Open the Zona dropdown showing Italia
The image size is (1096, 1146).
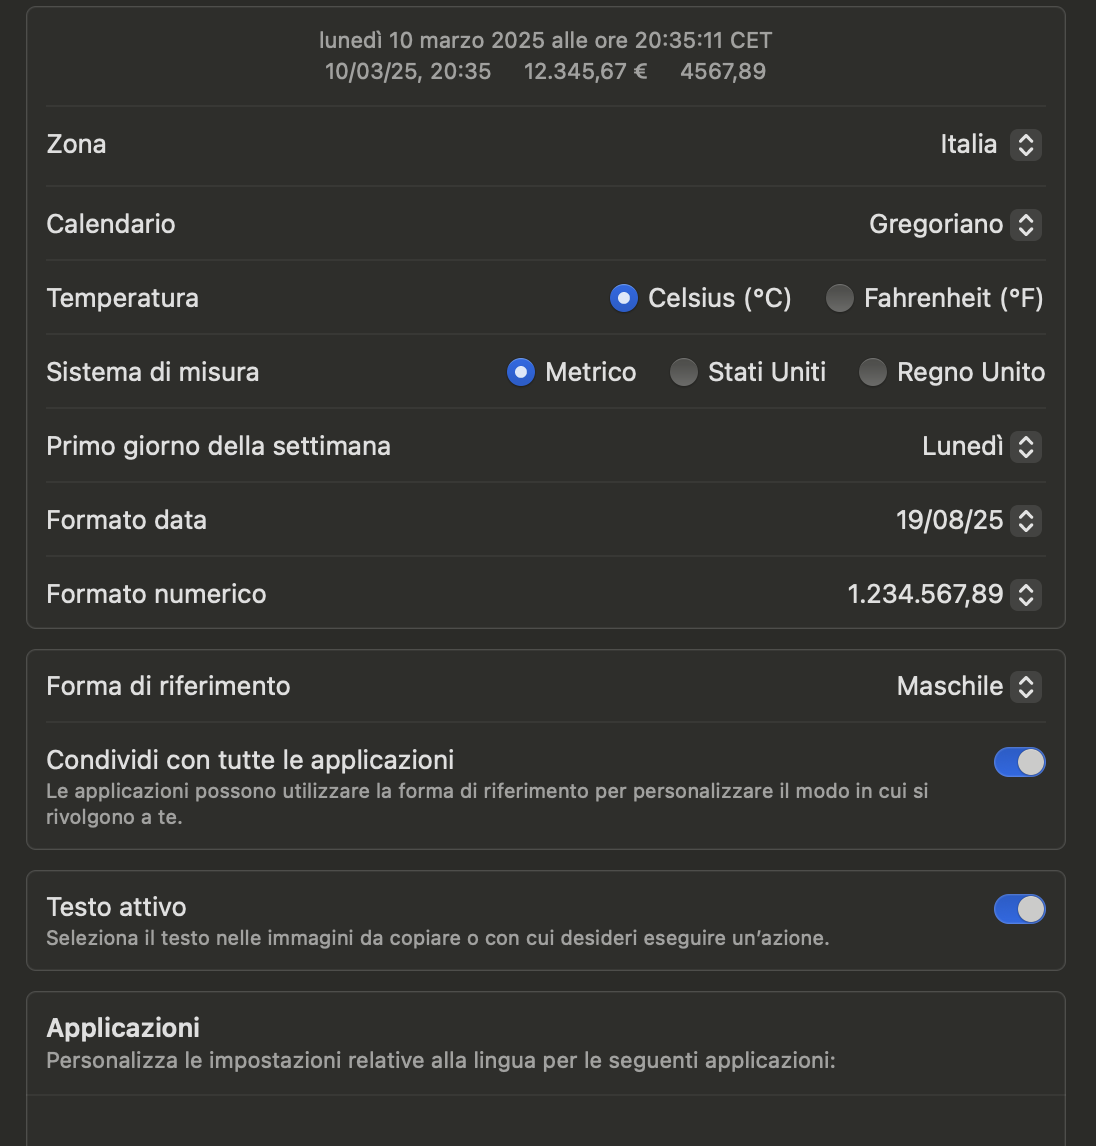[1024, 144]
